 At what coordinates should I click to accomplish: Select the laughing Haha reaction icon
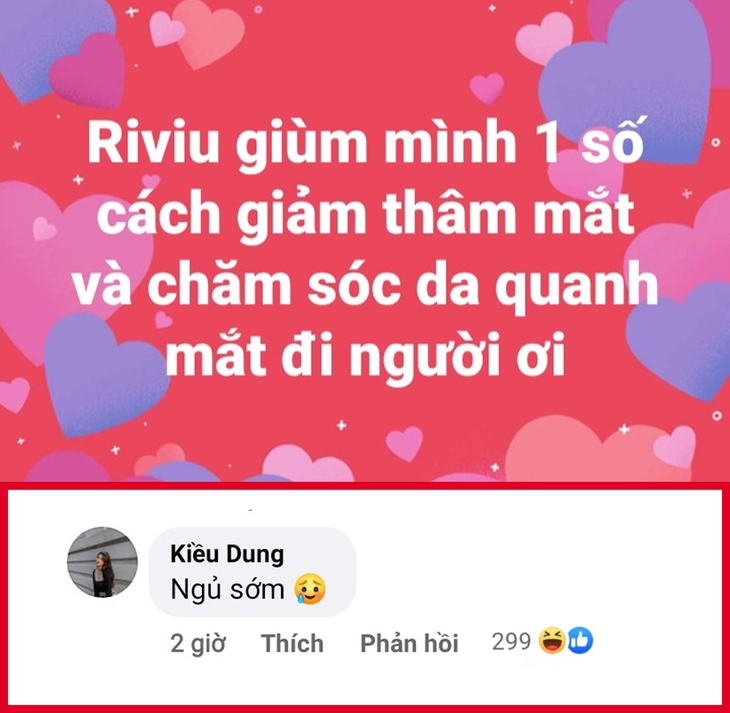(552, 641)
